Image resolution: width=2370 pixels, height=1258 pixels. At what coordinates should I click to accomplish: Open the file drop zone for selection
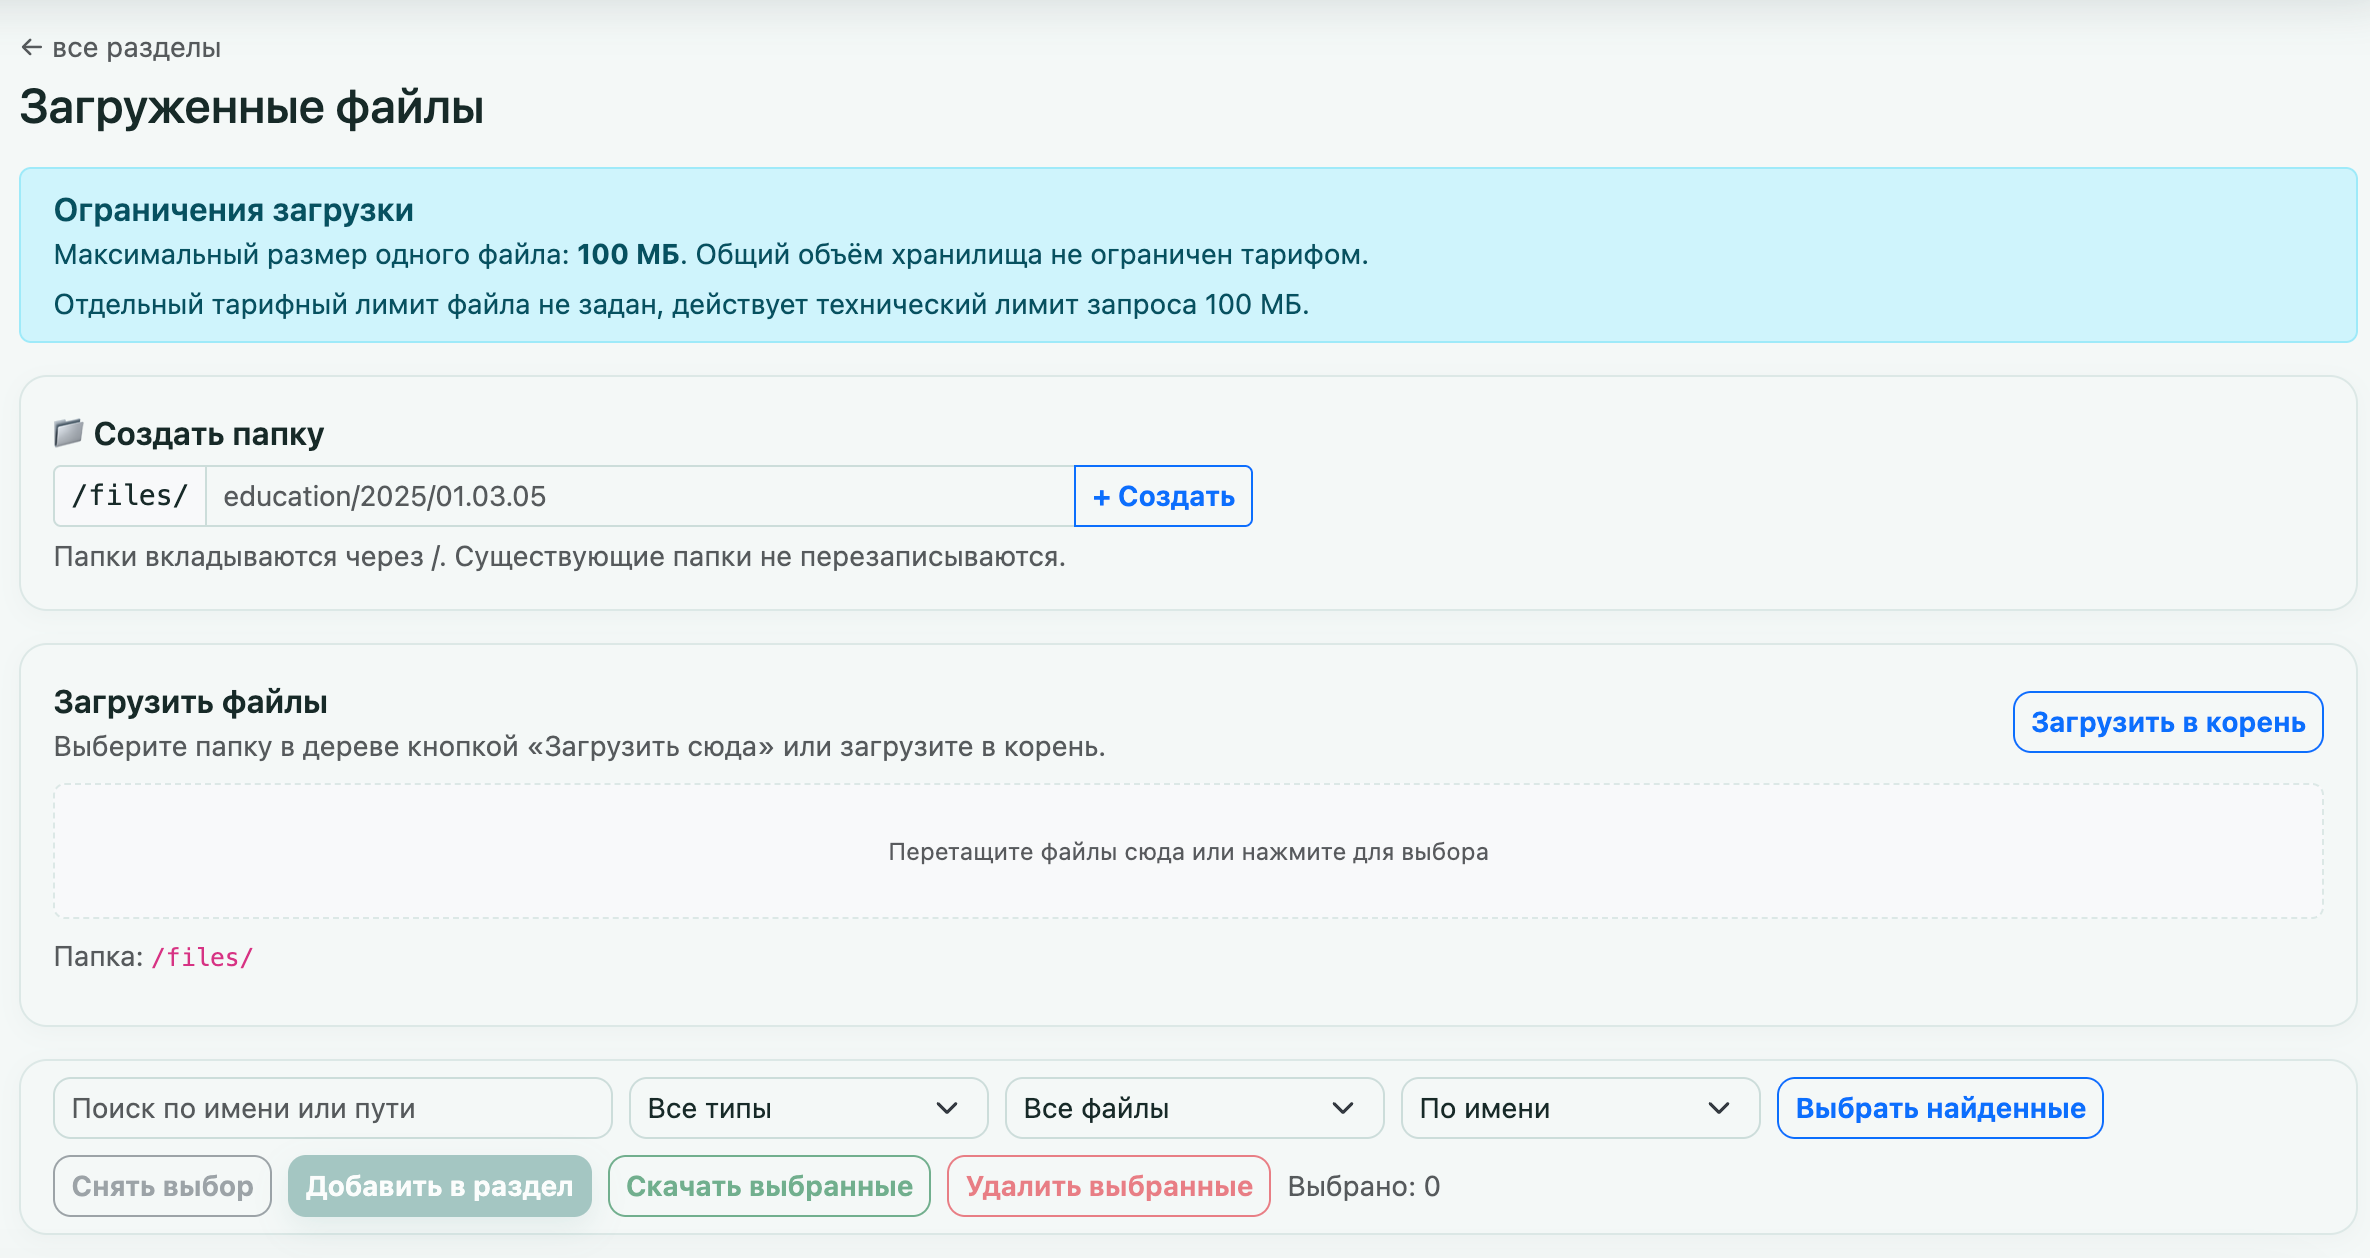click(x=1188, y=851)
